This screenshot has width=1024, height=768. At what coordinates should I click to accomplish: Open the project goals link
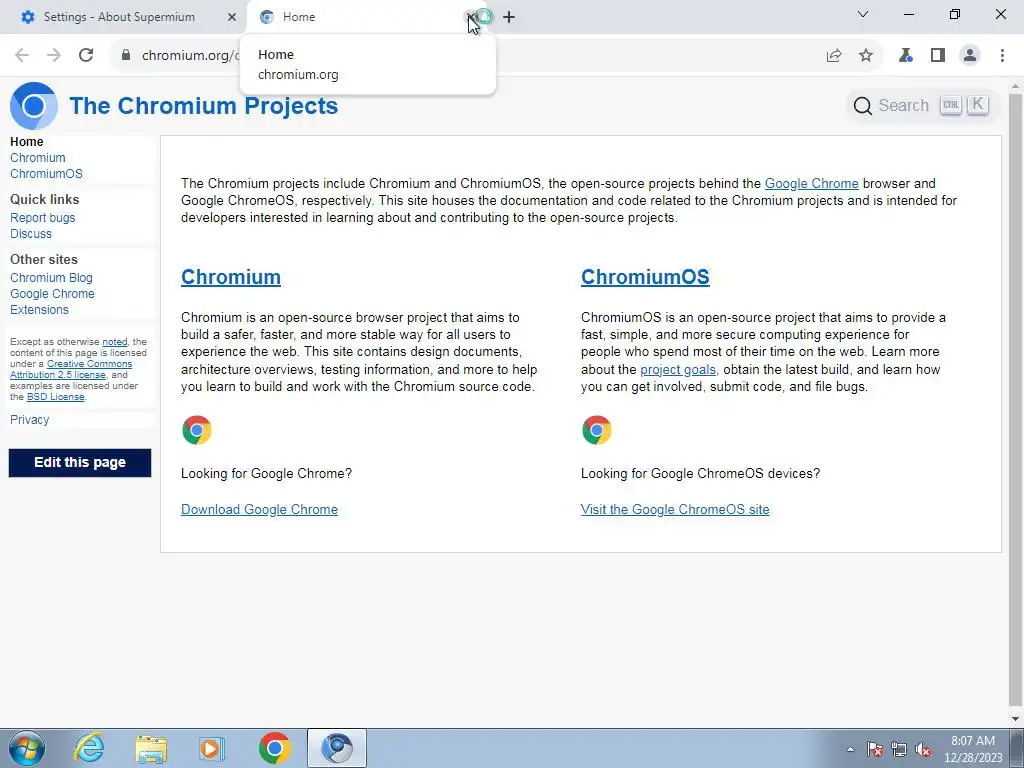click(x=678, y=370)
